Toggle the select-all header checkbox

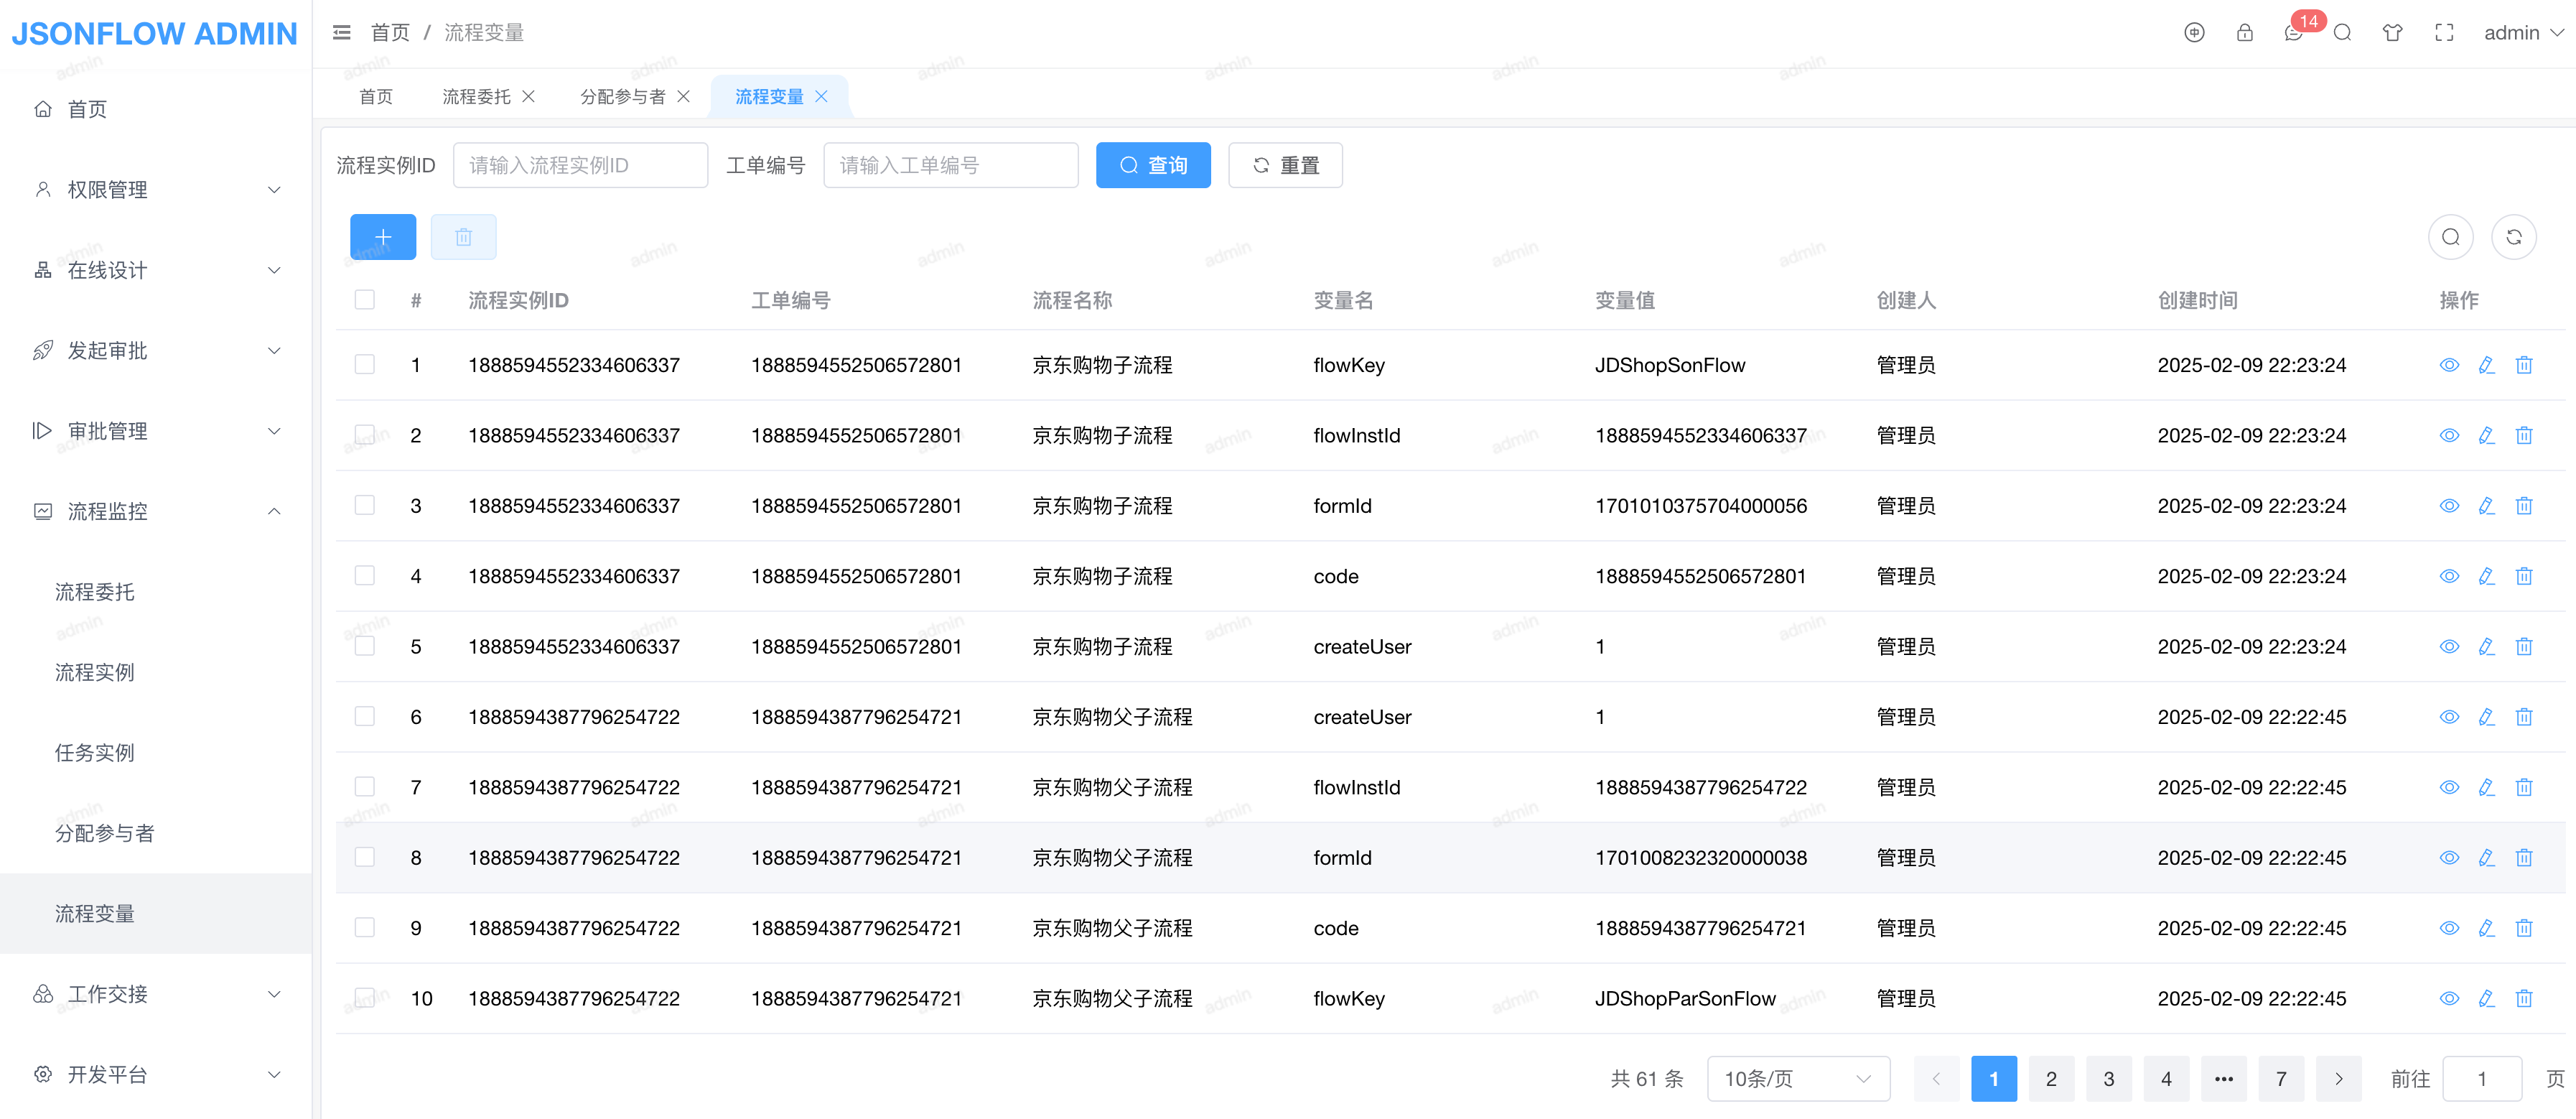pyautogui.click(x=365, y=300)
